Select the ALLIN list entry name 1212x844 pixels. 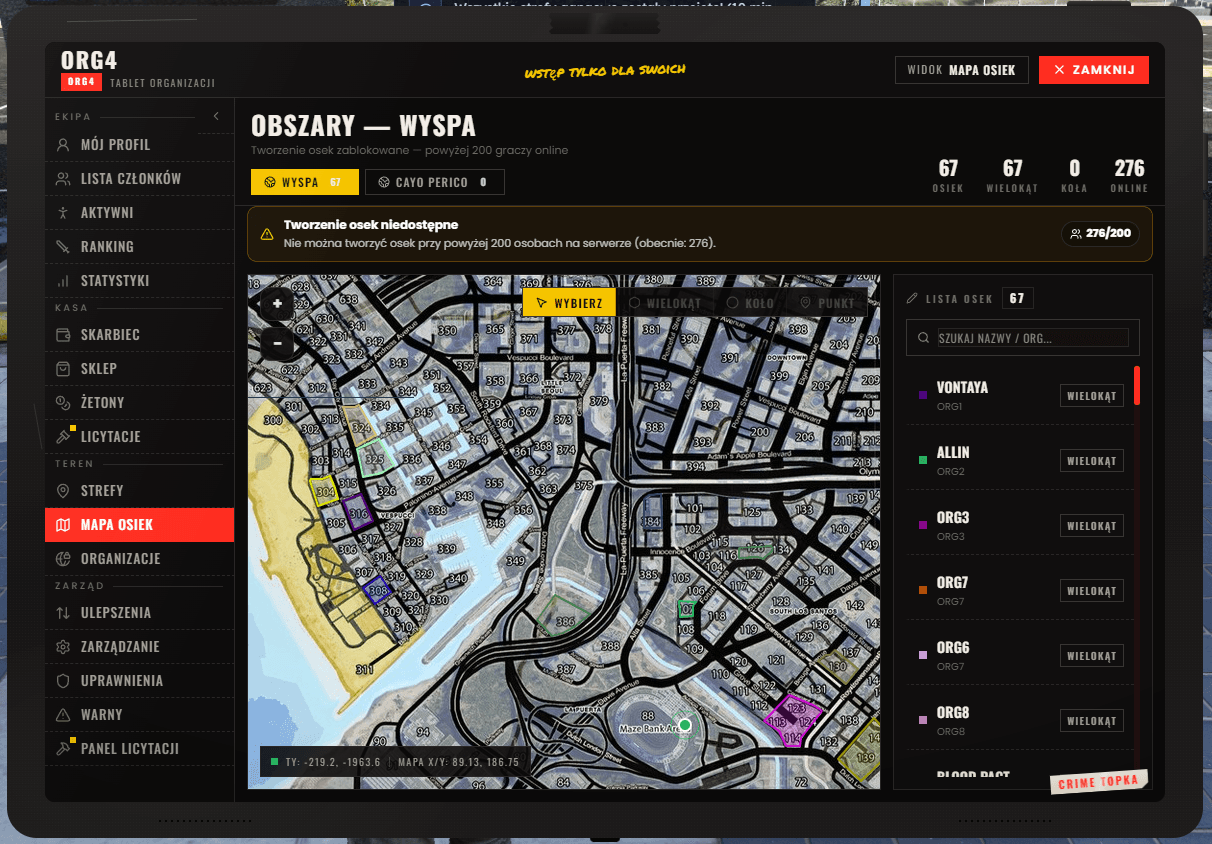(953, 452)
